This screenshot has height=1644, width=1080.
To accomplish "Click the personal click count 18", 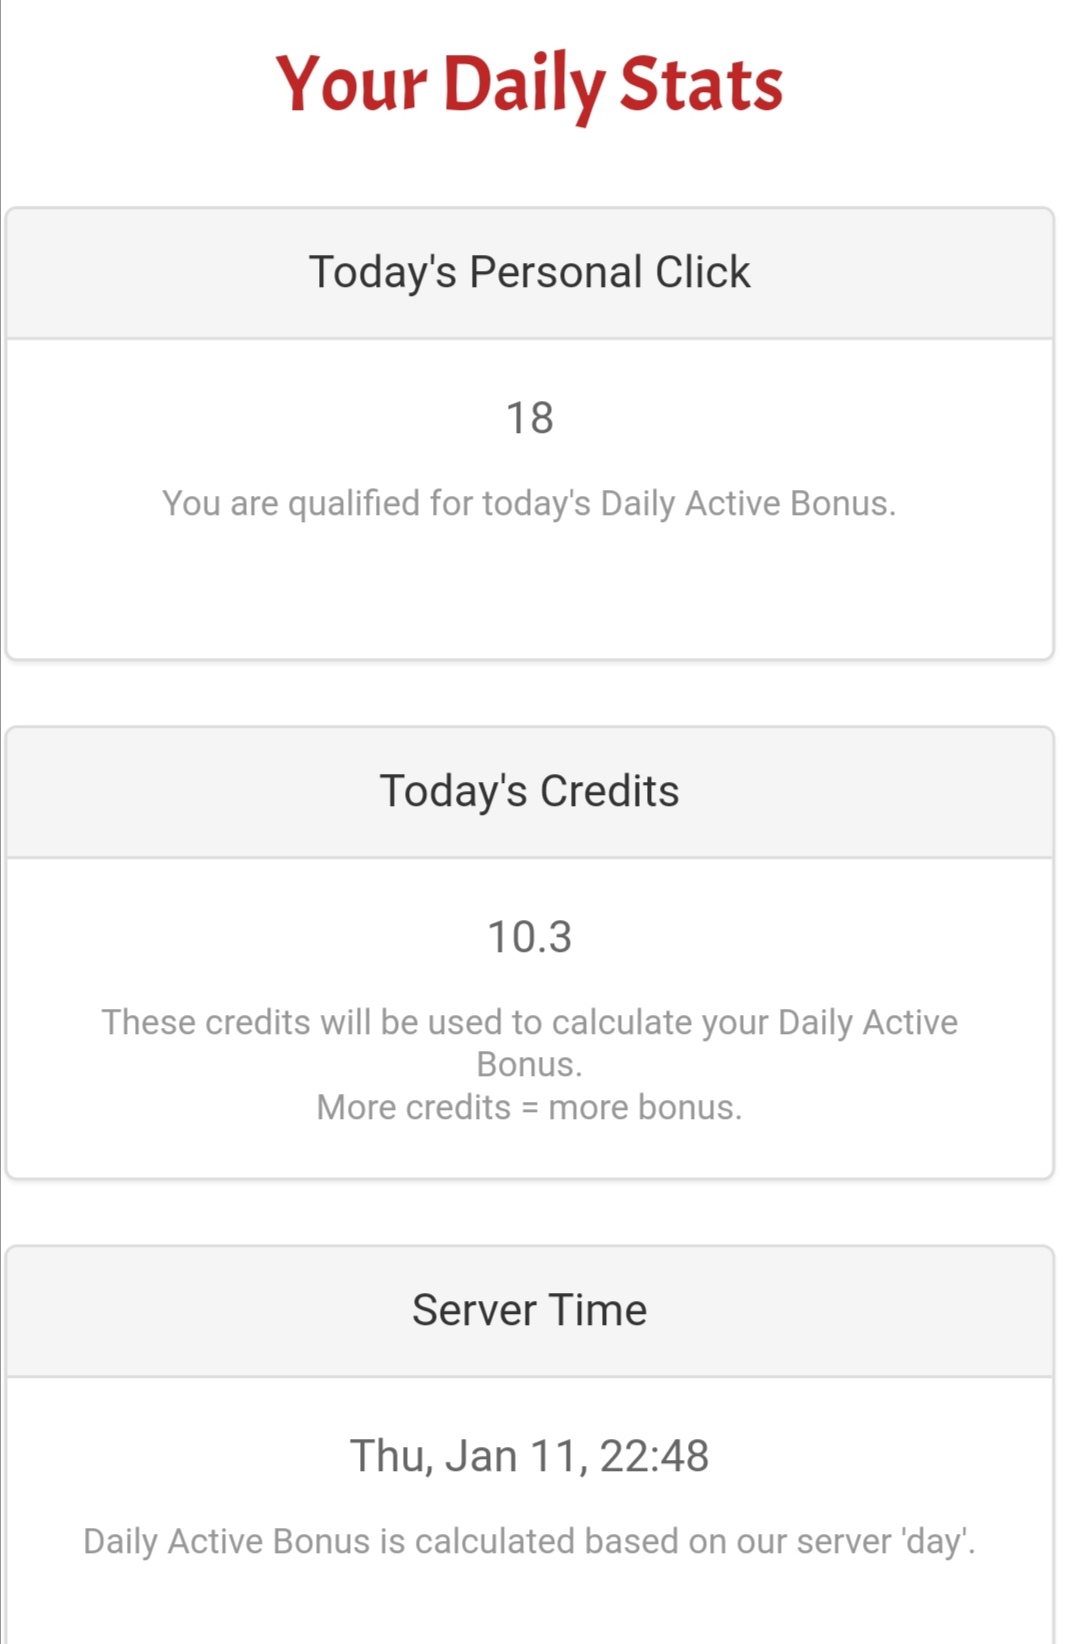I will coord(529,418).
